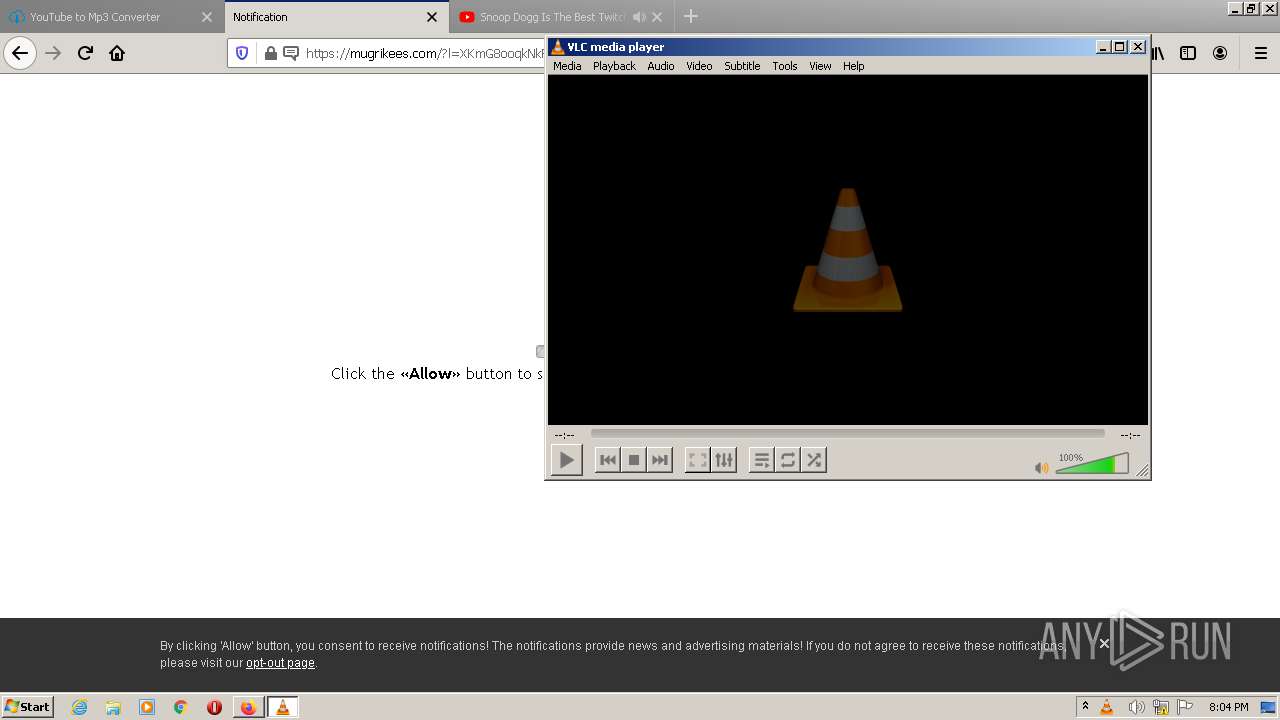Open the tracking protection shield icon

[x=242, y=53]
